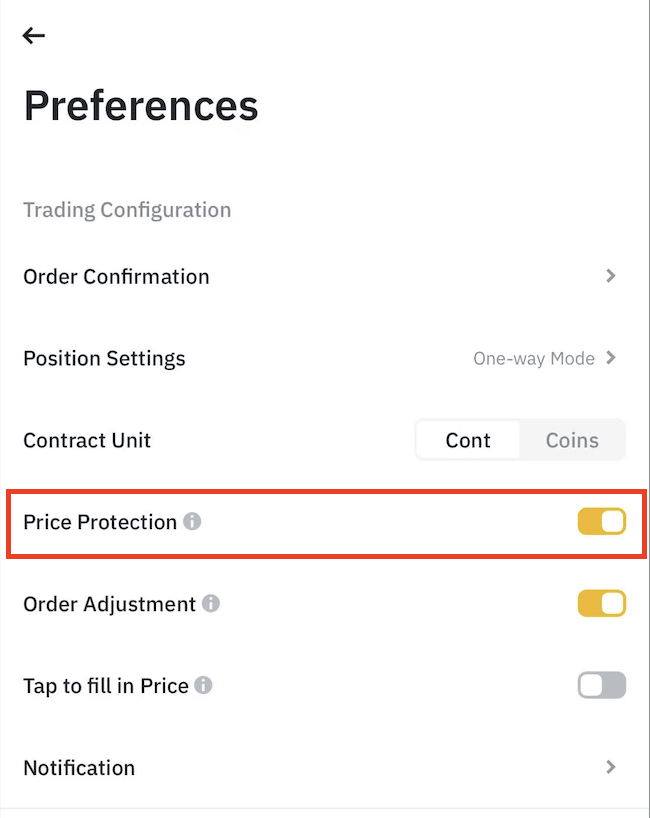Click the Tap to fill in Price info icon
The width and height of the screenshot is (650, 818).
[x=204, y=686]
